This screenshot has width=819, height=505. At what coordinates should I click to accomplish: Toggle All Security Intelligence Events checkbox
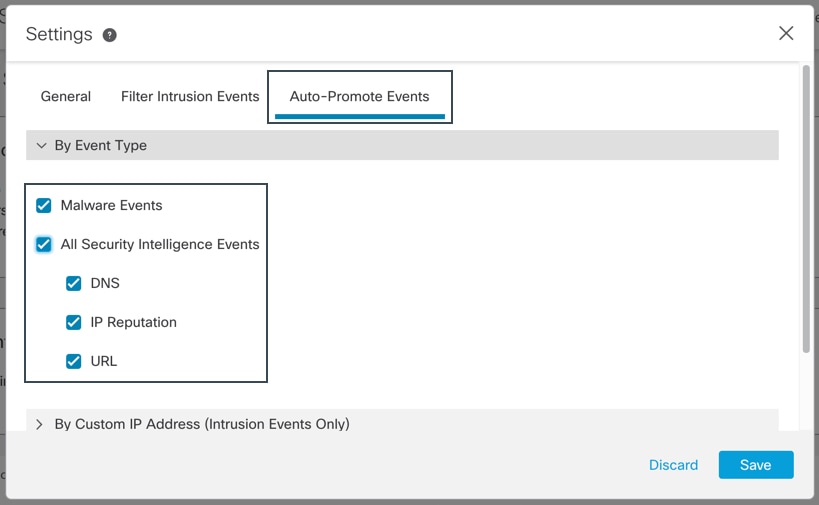tap(44, 244)
